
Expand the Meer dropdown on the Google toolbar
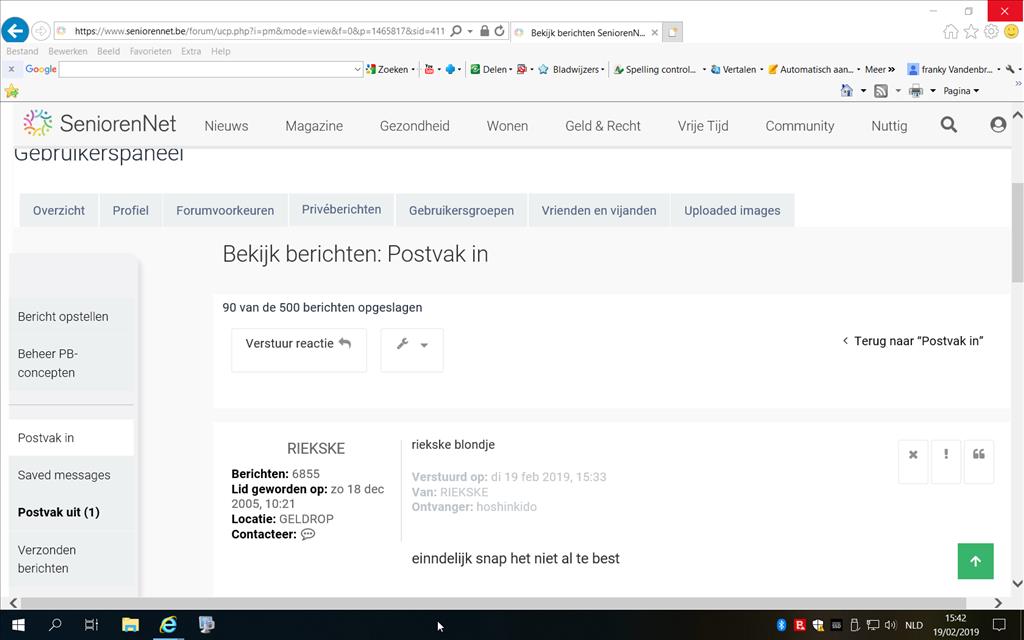pos(877,69)
